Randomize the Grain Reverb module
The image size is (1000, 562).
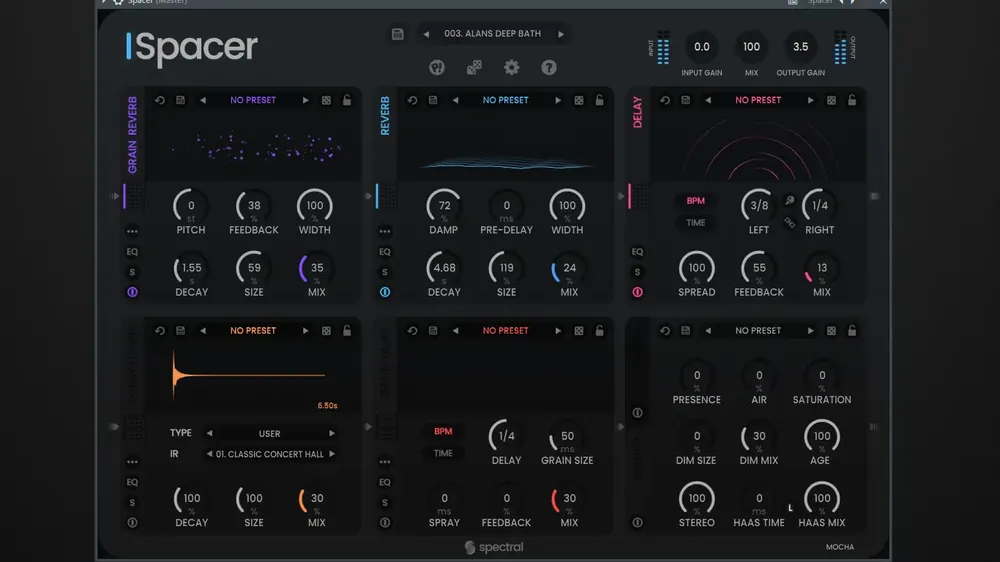(326, 100)
